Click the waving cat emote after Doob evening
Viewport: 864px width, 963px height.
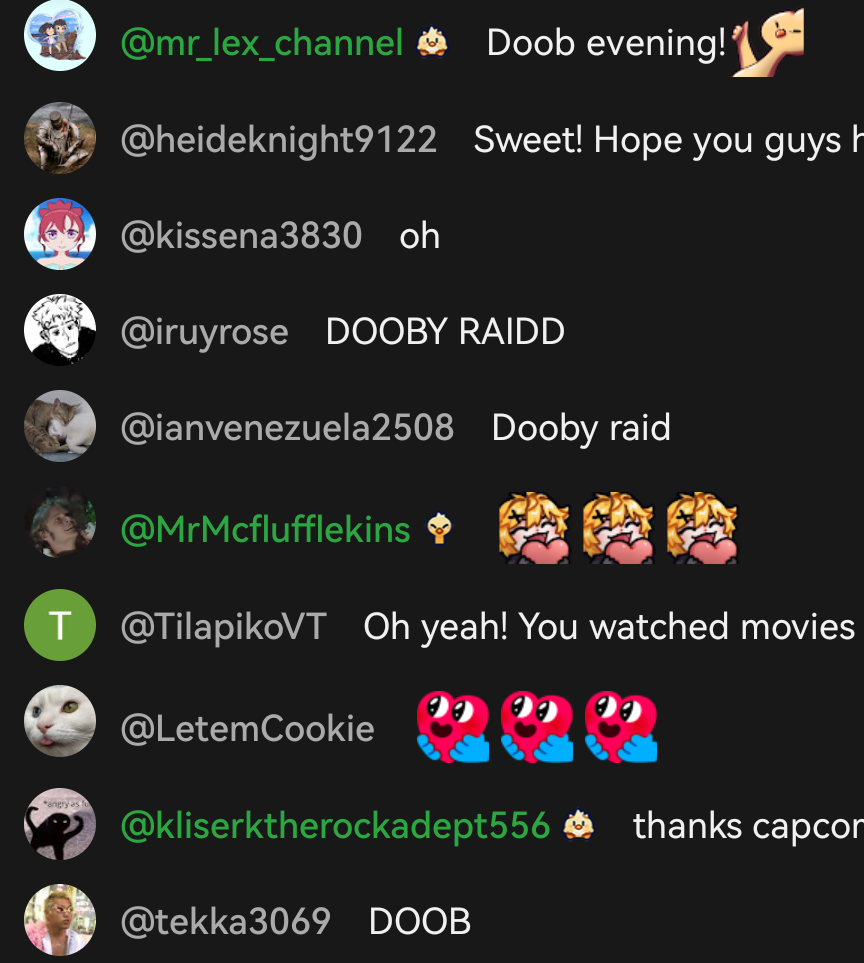click(768, 42)
